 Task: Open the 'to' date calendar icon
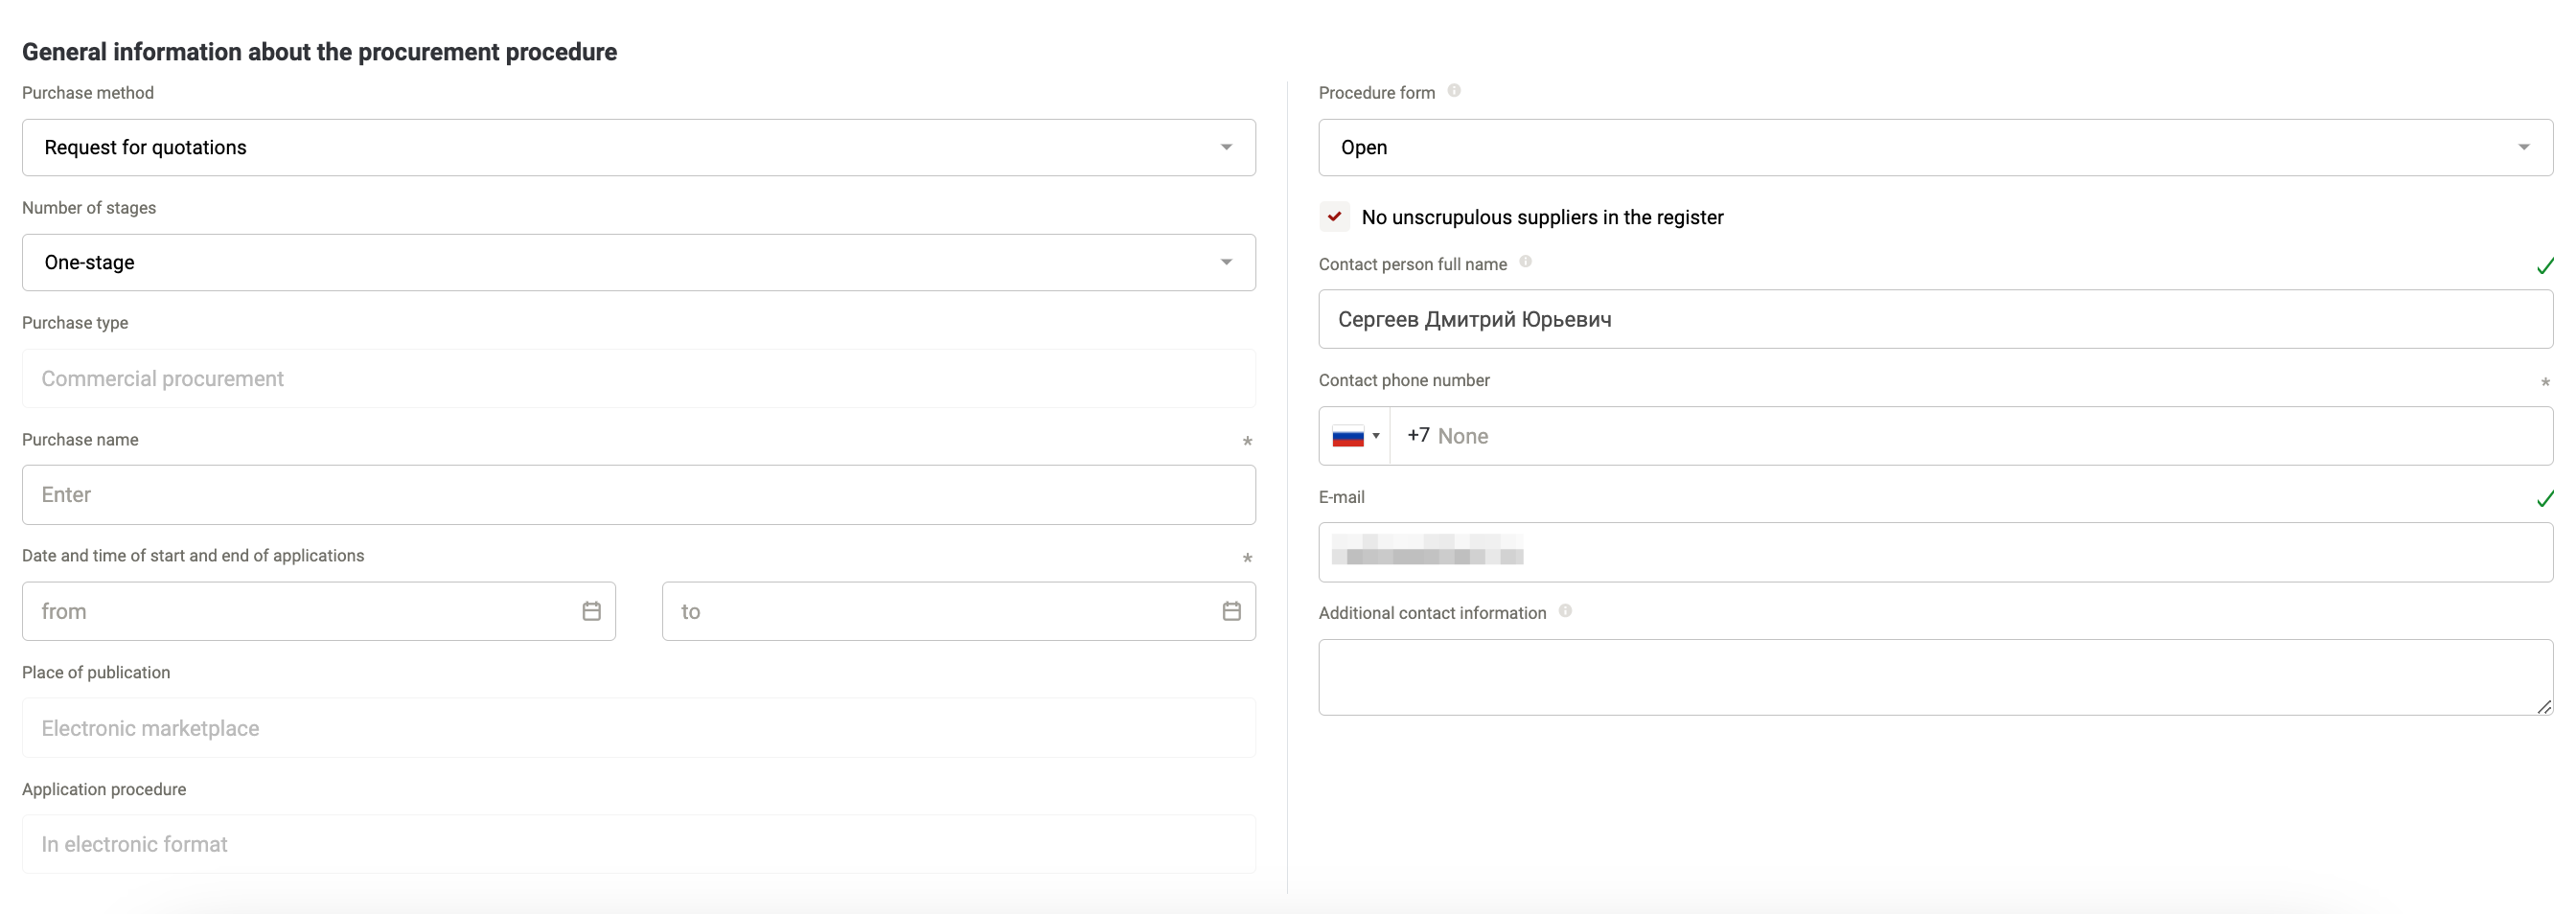[1231, 611]
